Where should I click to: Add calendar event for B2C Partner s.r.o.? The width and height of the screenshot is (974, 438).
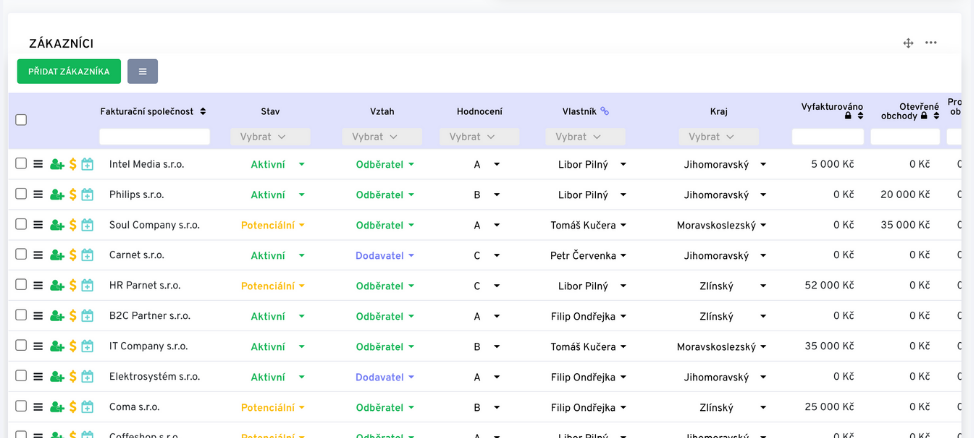click(x=88, y=316)
